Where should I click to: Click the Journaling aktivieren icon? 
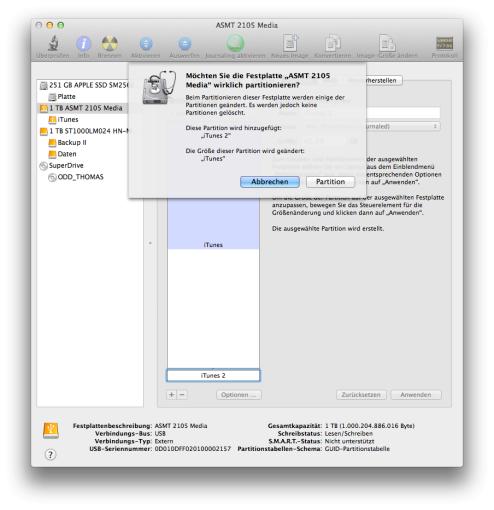pyautogui.click(x=235, y=43)
